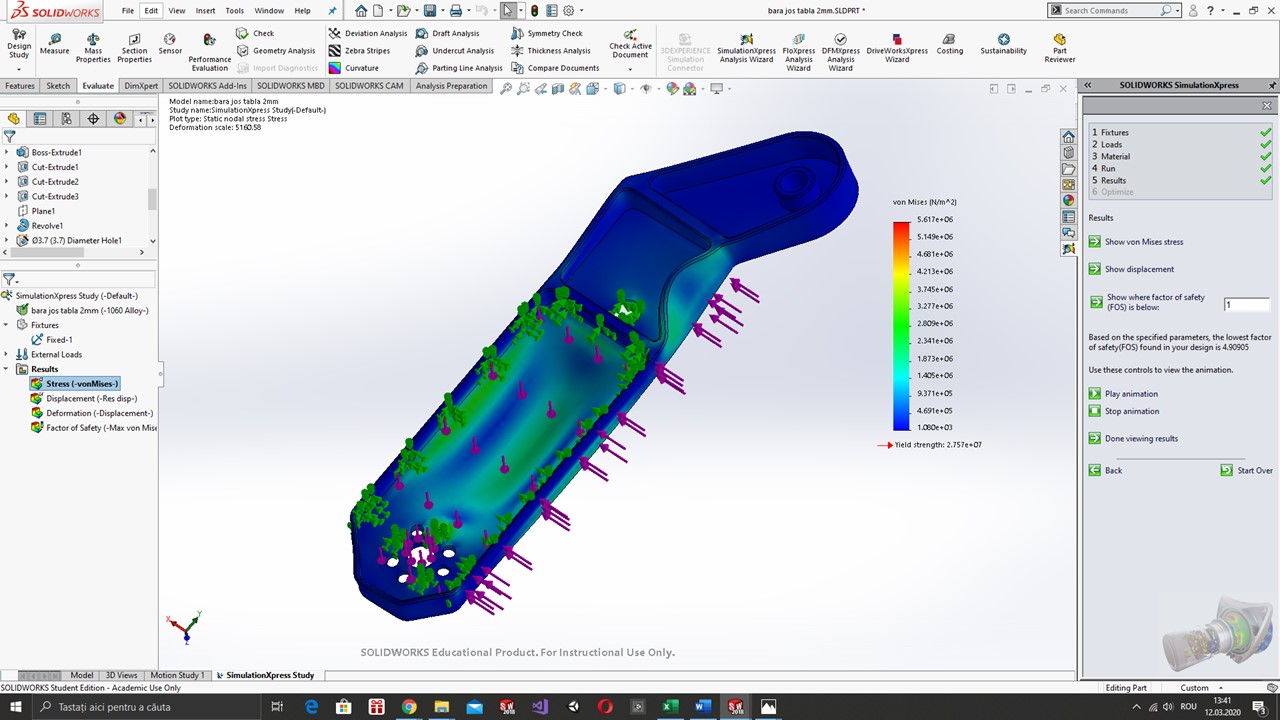Select the Measure tool

click(54, 44)
